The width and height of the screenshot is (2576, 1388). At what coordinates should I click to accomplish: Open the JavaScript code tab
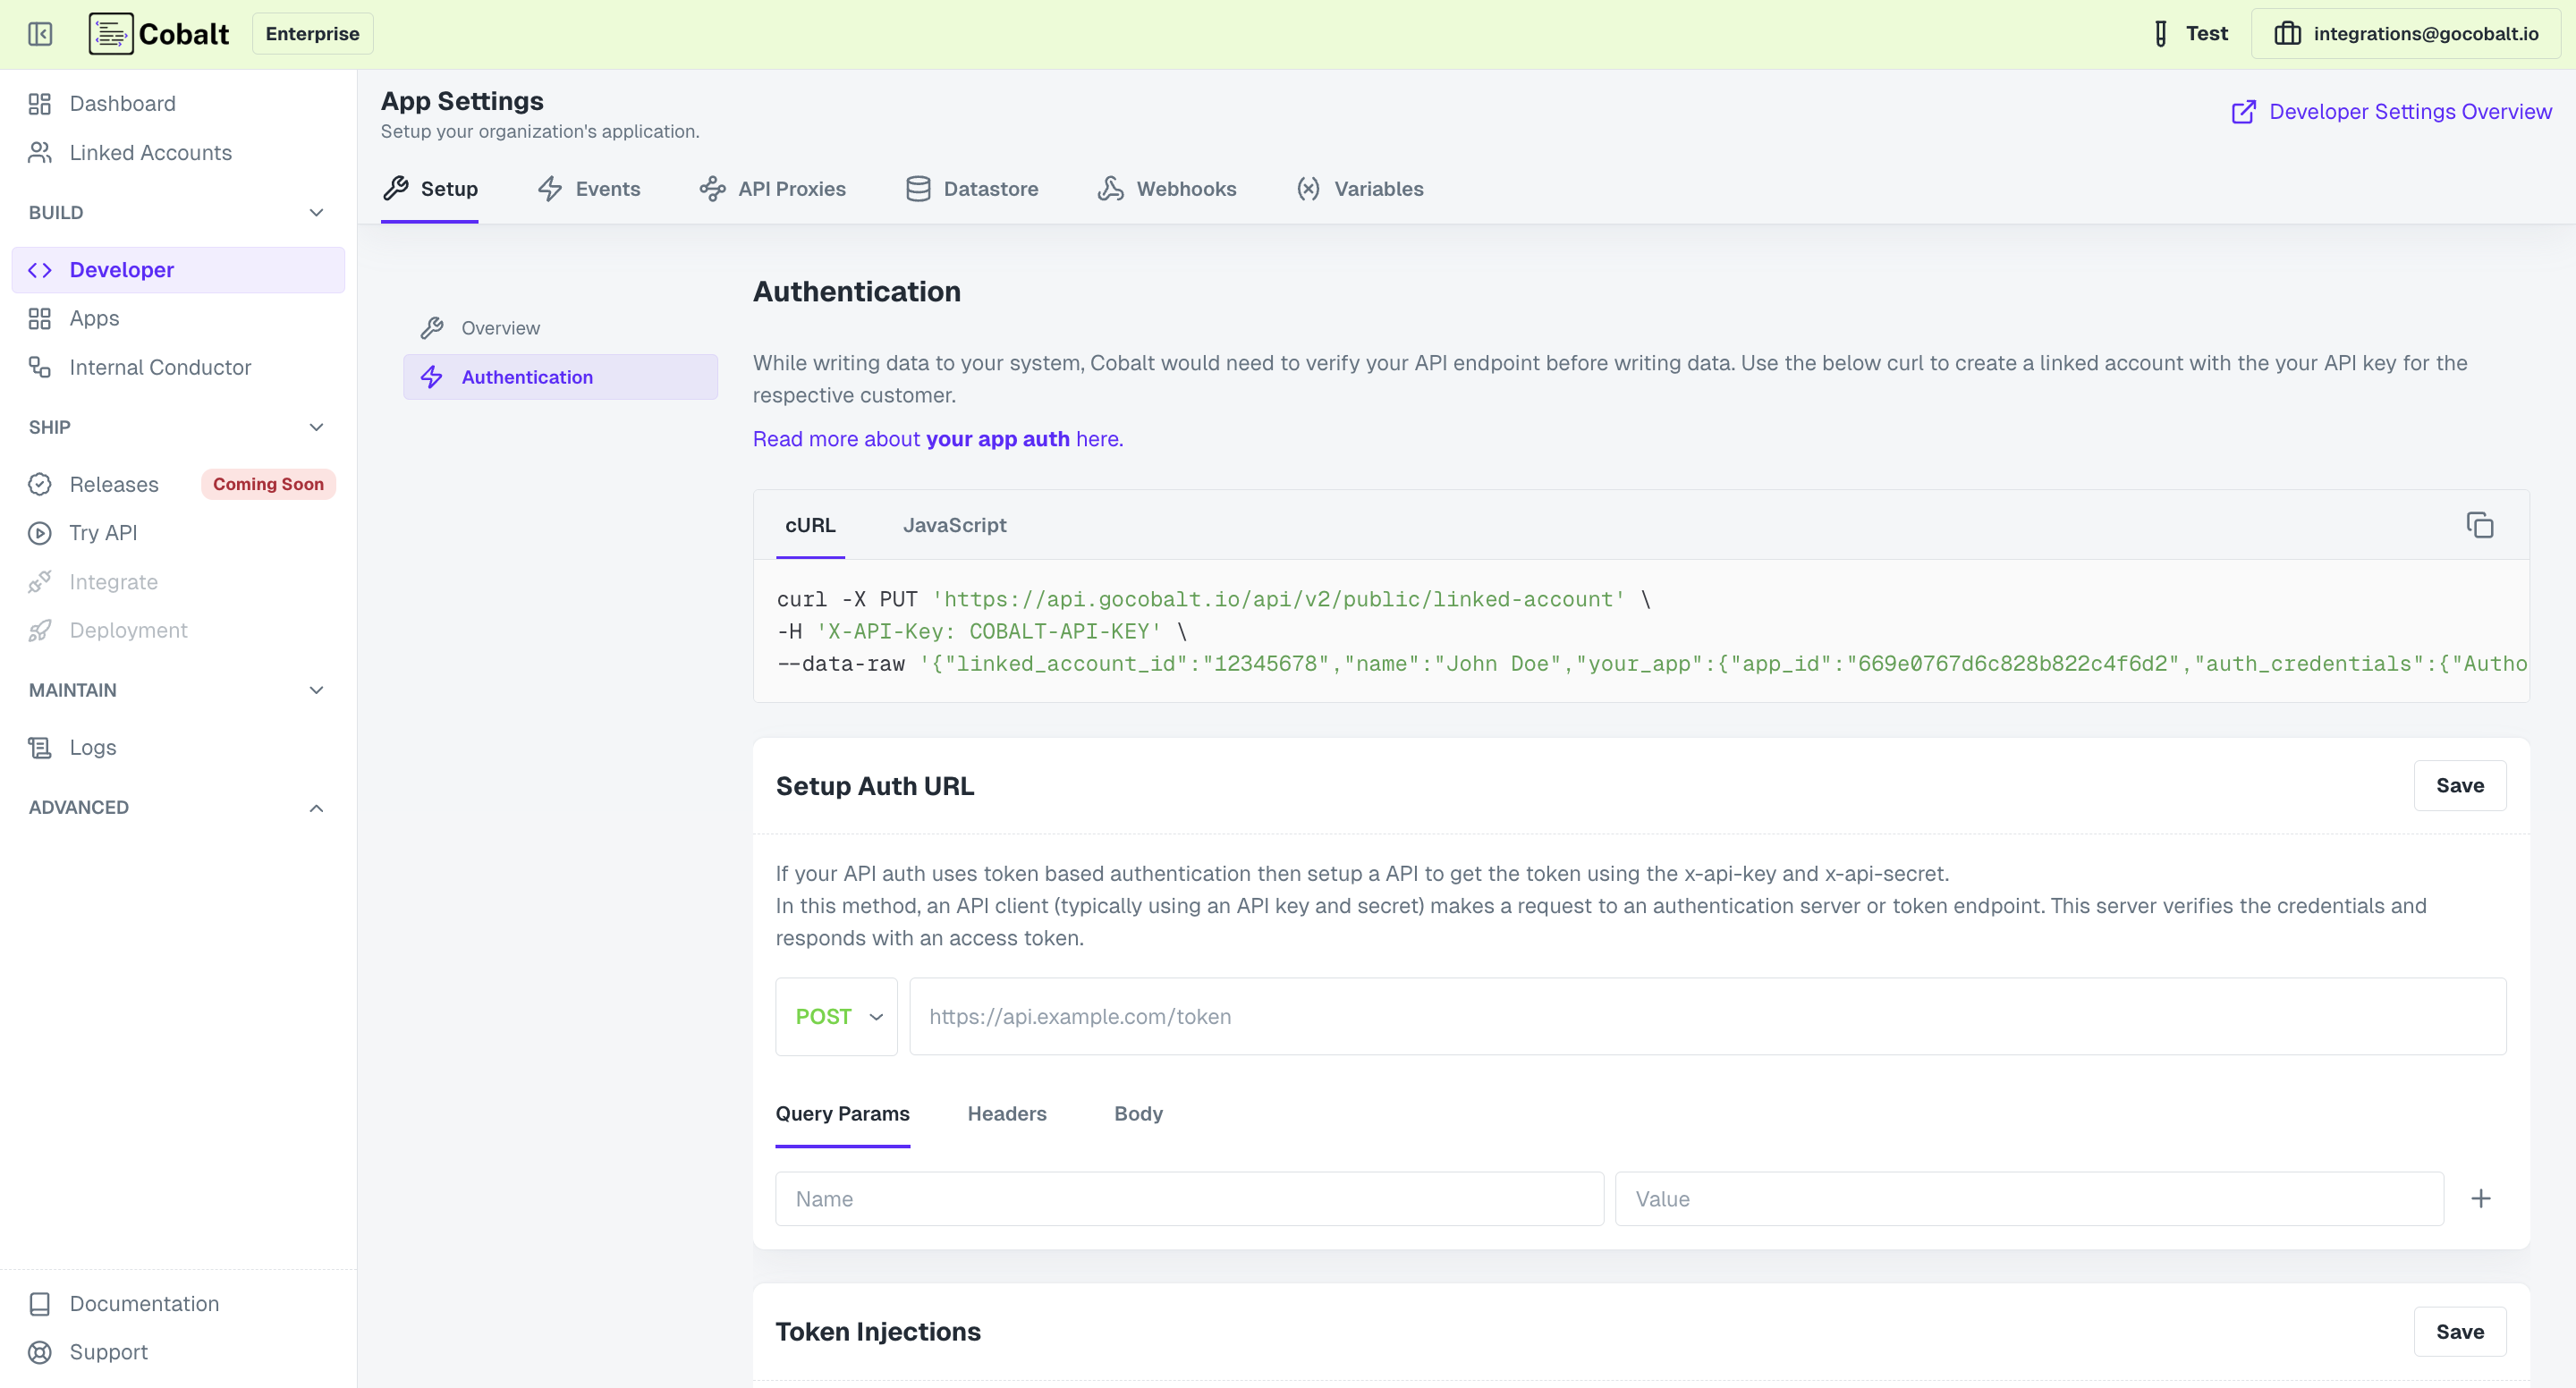(954, 525)
